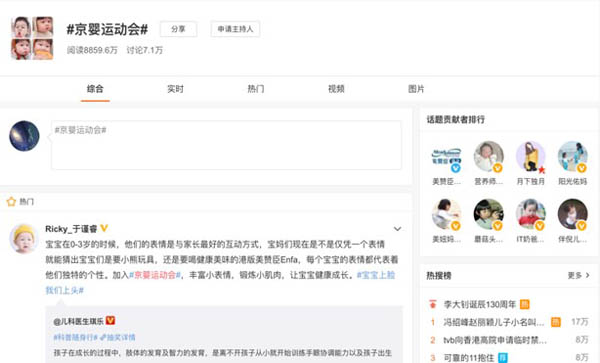
Task: Switch to the 综合 tab
Action: pos(95,89)
